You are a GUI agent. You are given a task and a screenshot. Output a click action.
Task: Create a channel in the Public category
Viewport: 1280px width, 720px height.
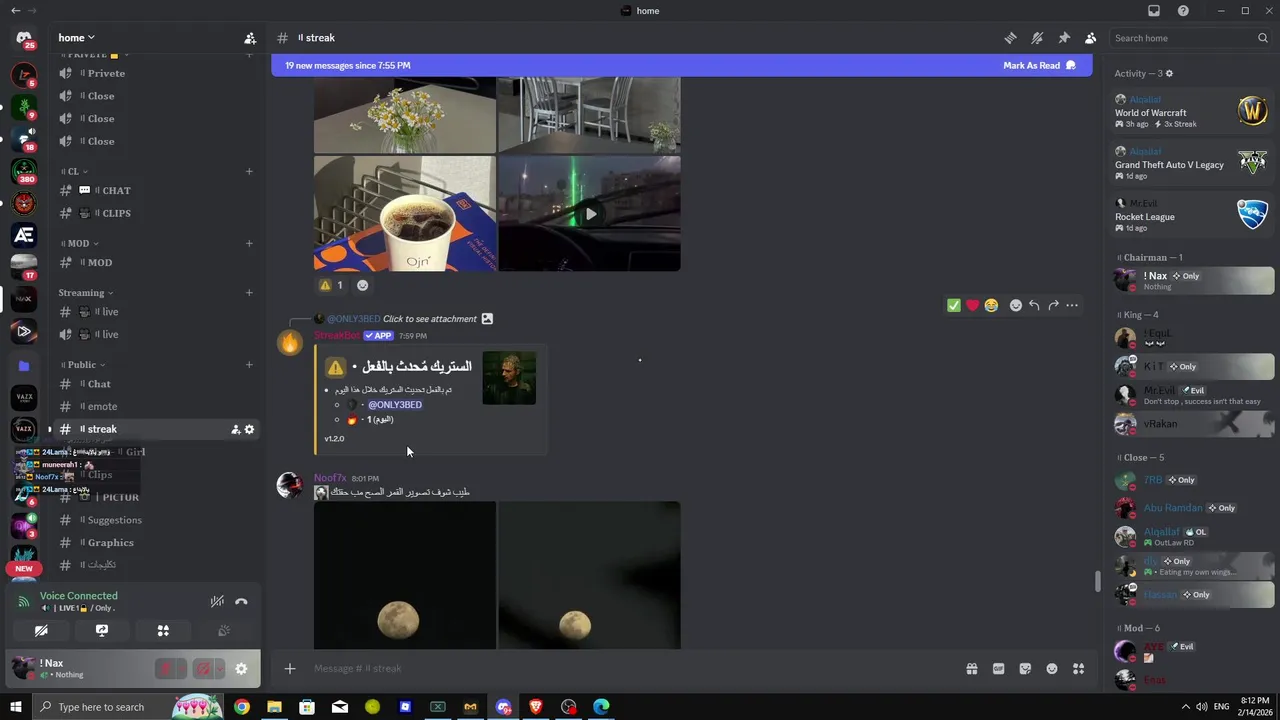[x=249, y=365]
